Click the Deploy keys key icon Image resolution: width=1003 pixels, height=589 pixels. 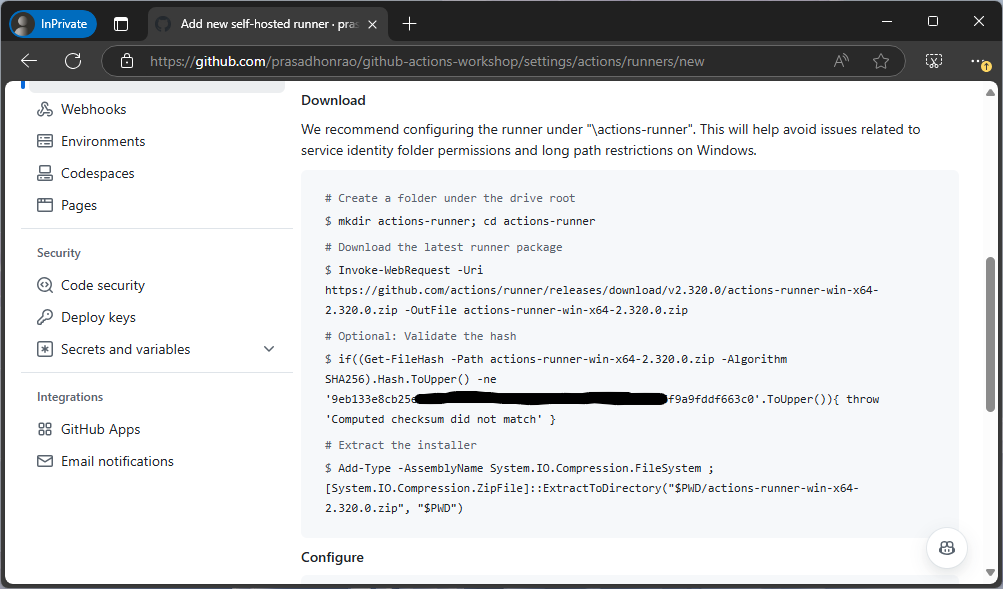pos(45,317)
